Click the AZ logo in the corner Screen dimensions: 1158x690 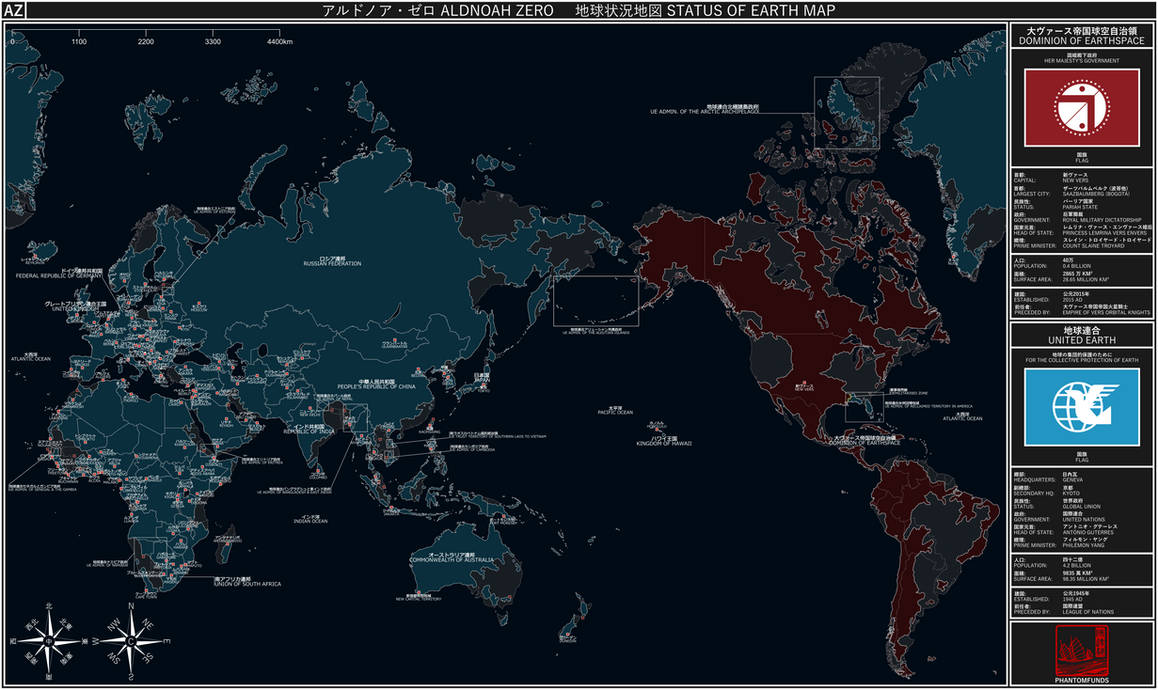(x=14, y=10)
